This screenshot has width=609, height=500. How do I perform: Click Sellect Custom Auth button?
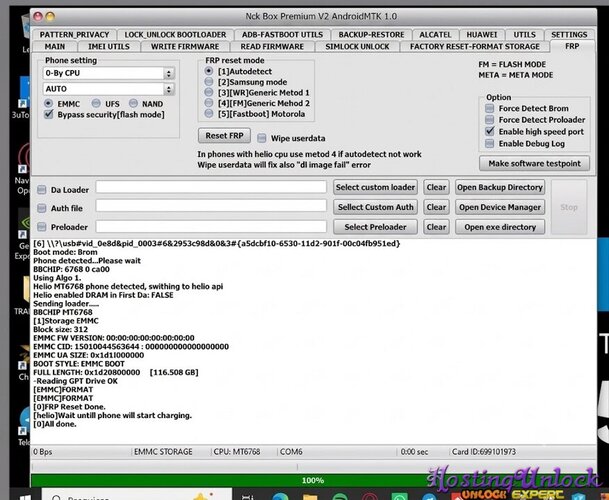[375, 207]
